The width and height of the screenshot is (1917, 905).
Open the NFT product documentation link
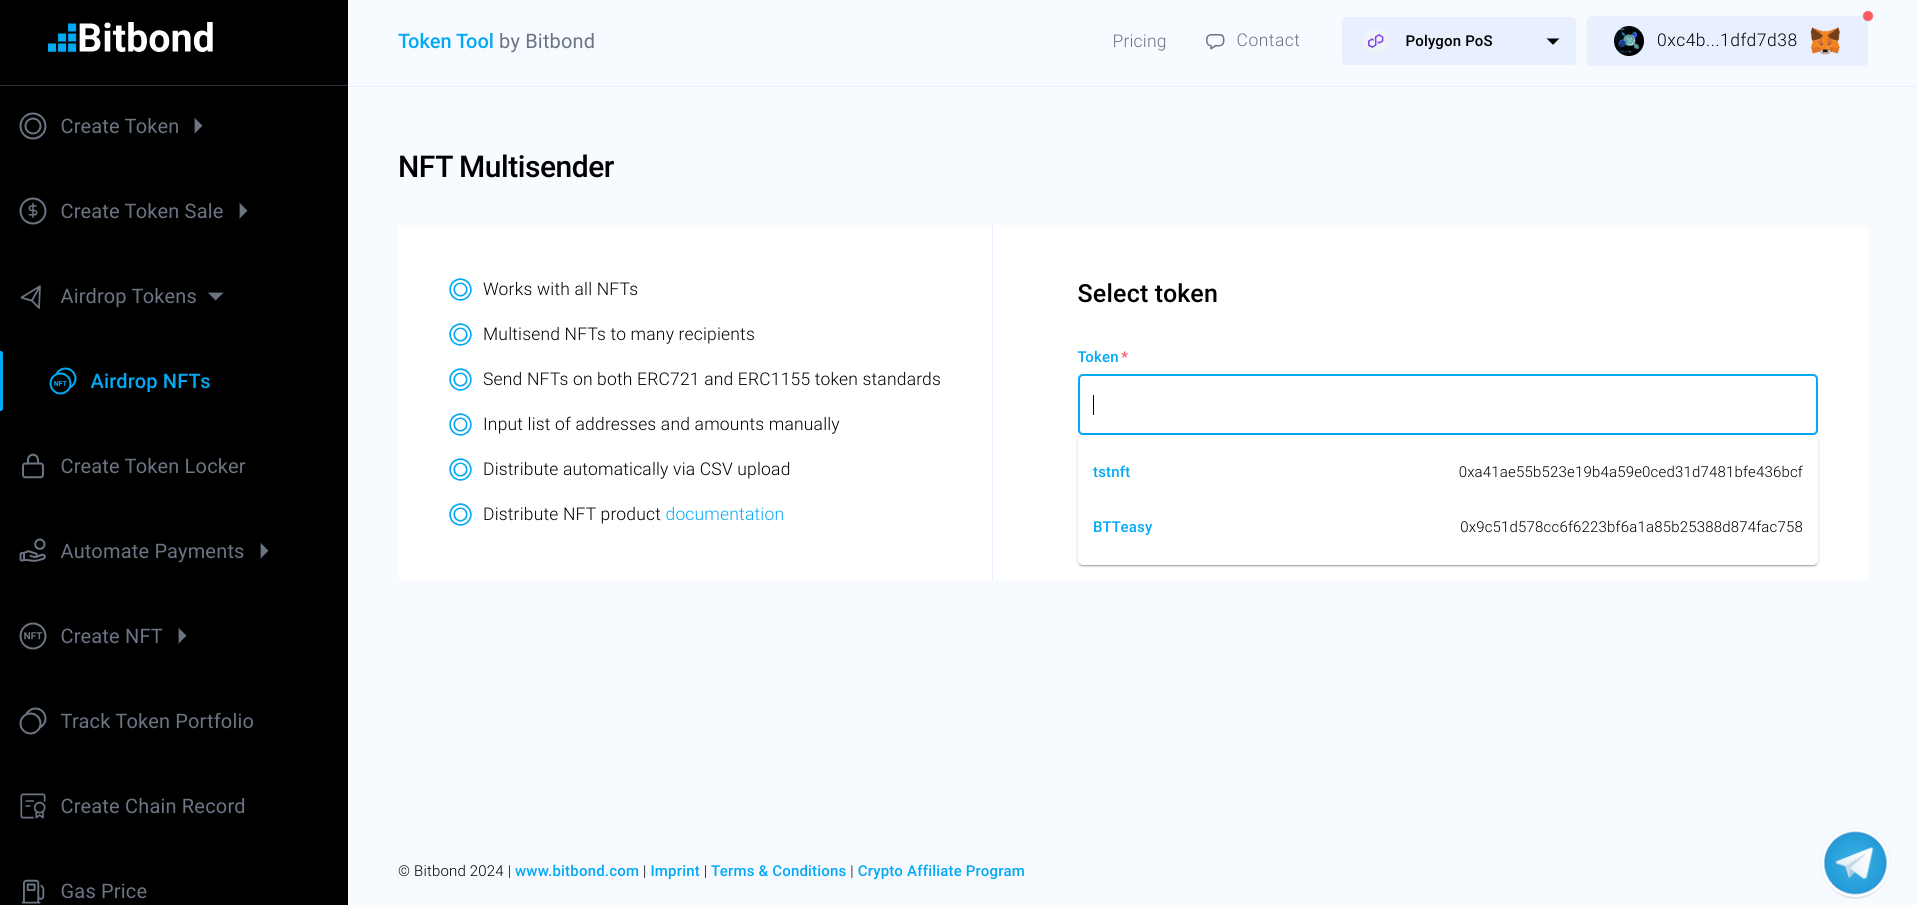tap(724, 514)
